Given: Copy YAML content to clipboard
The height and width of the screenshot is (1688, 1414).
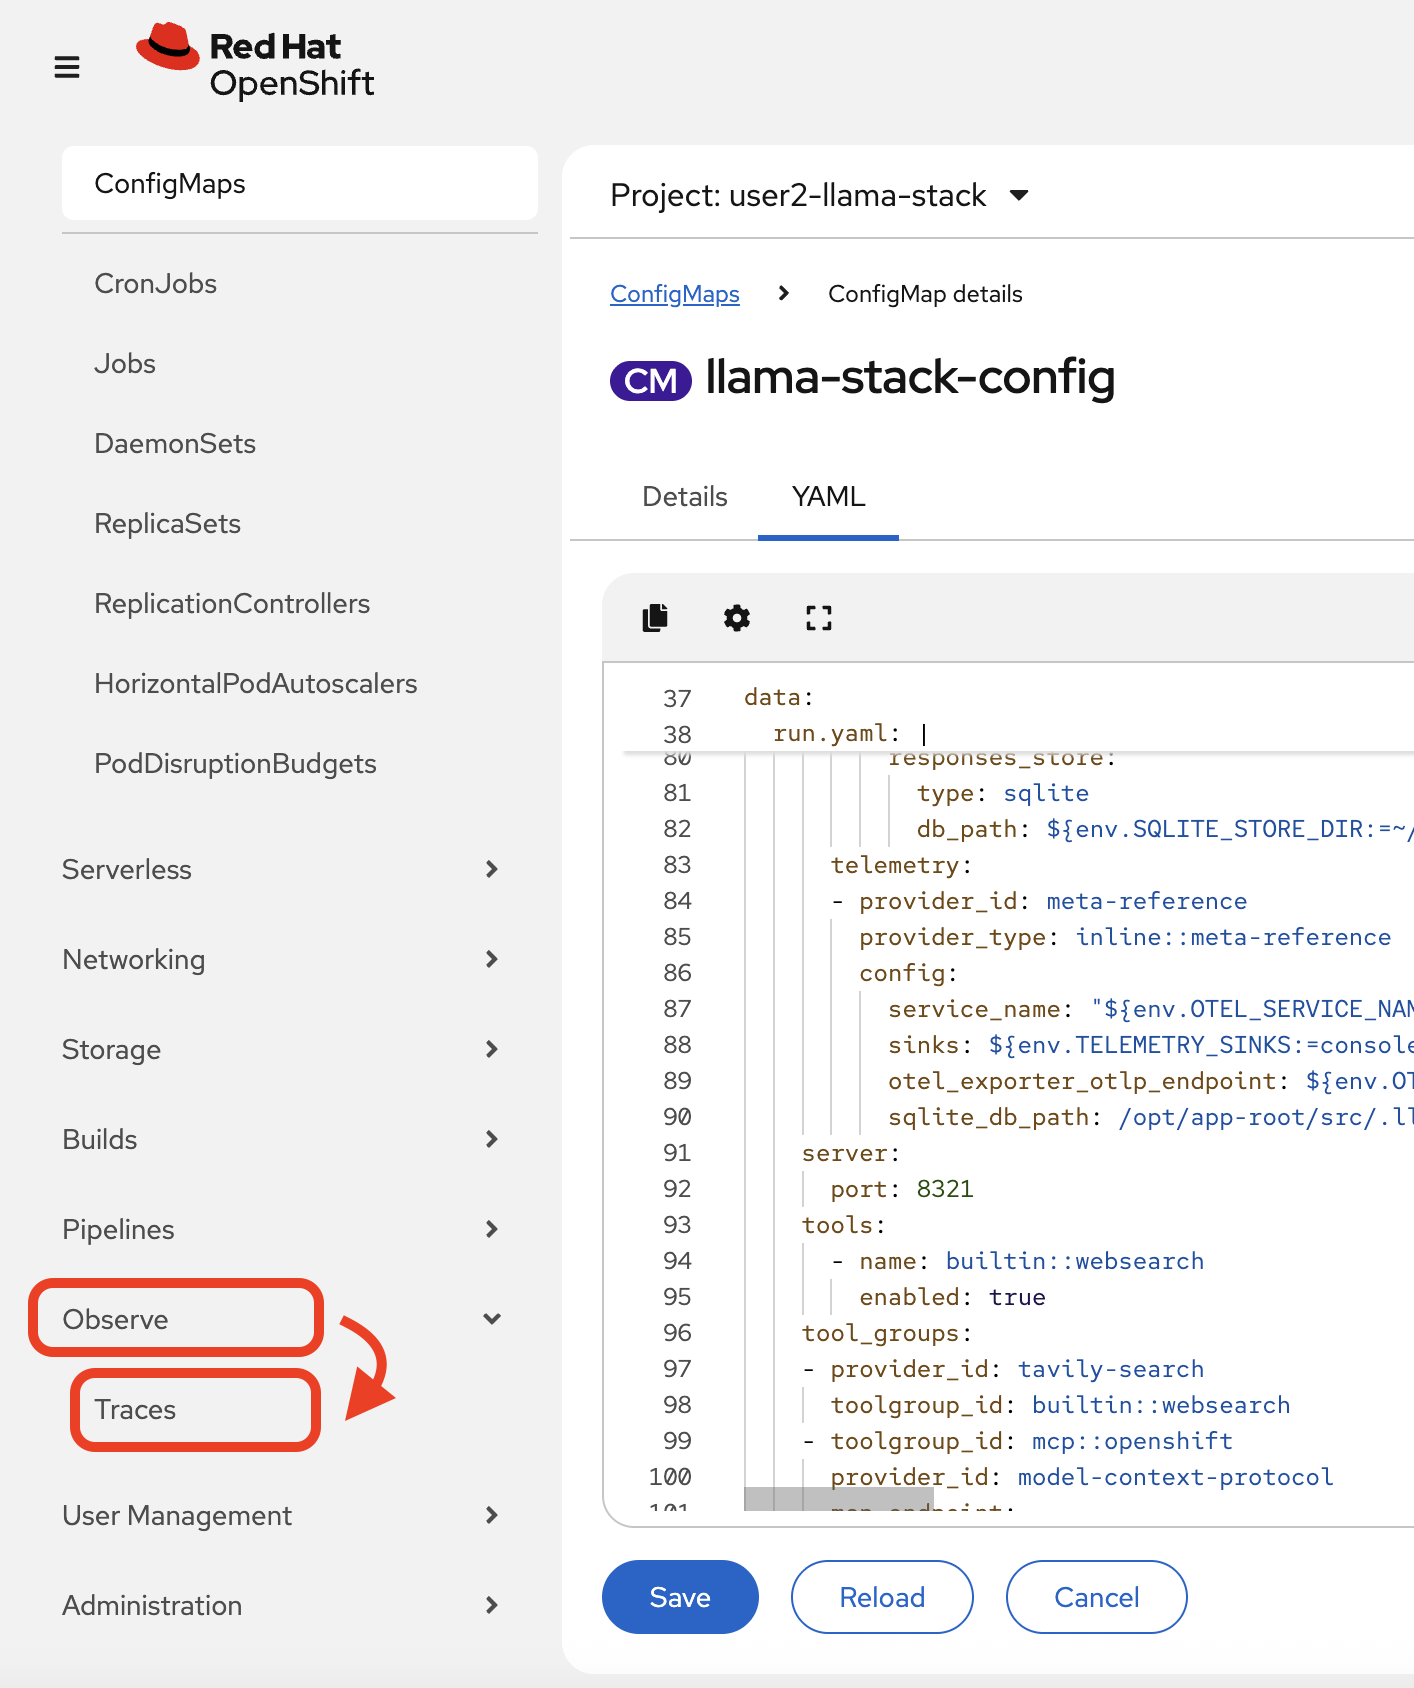Looking at the screenshot, I should tap(655, 618).
